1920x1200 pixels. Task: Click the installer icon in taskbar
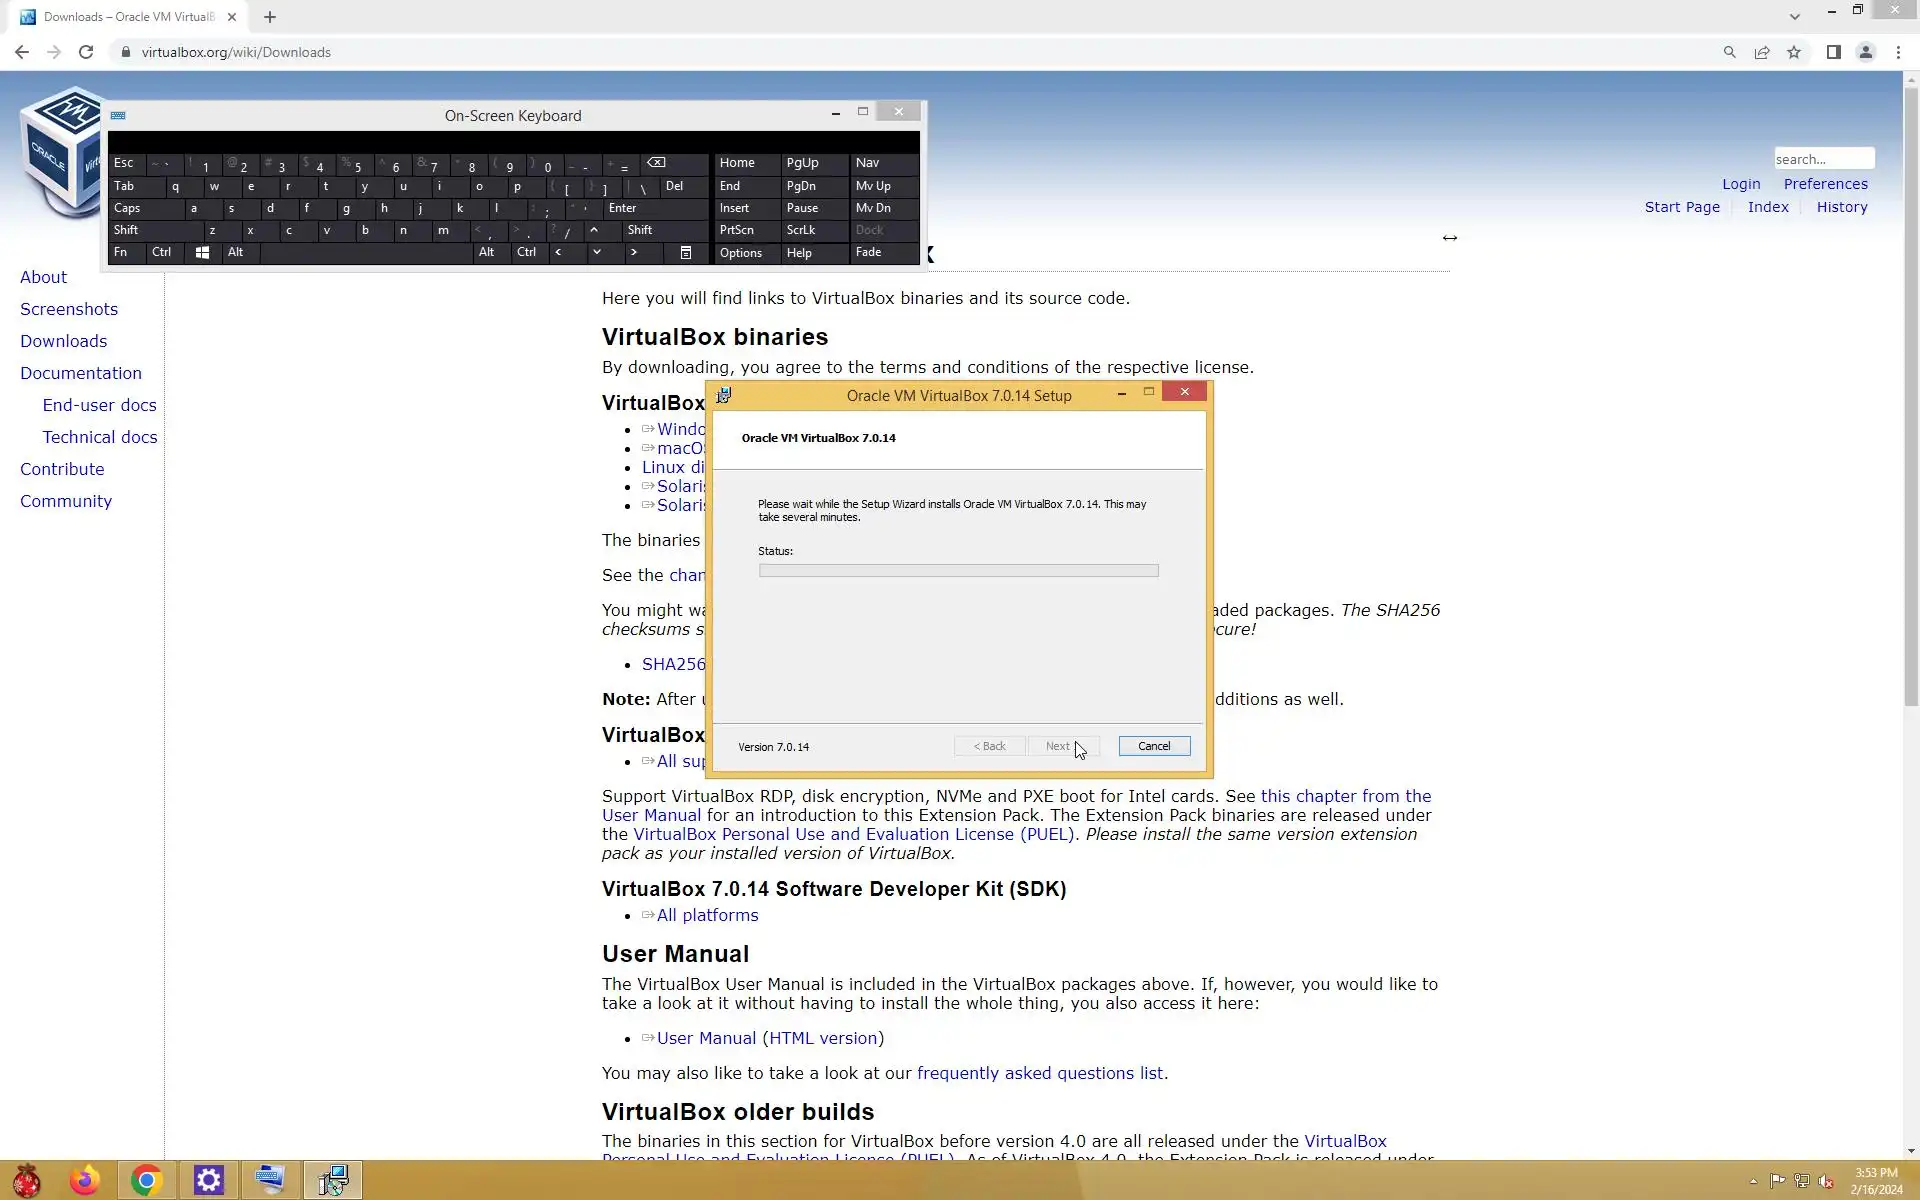click(x=332, y=1180)
